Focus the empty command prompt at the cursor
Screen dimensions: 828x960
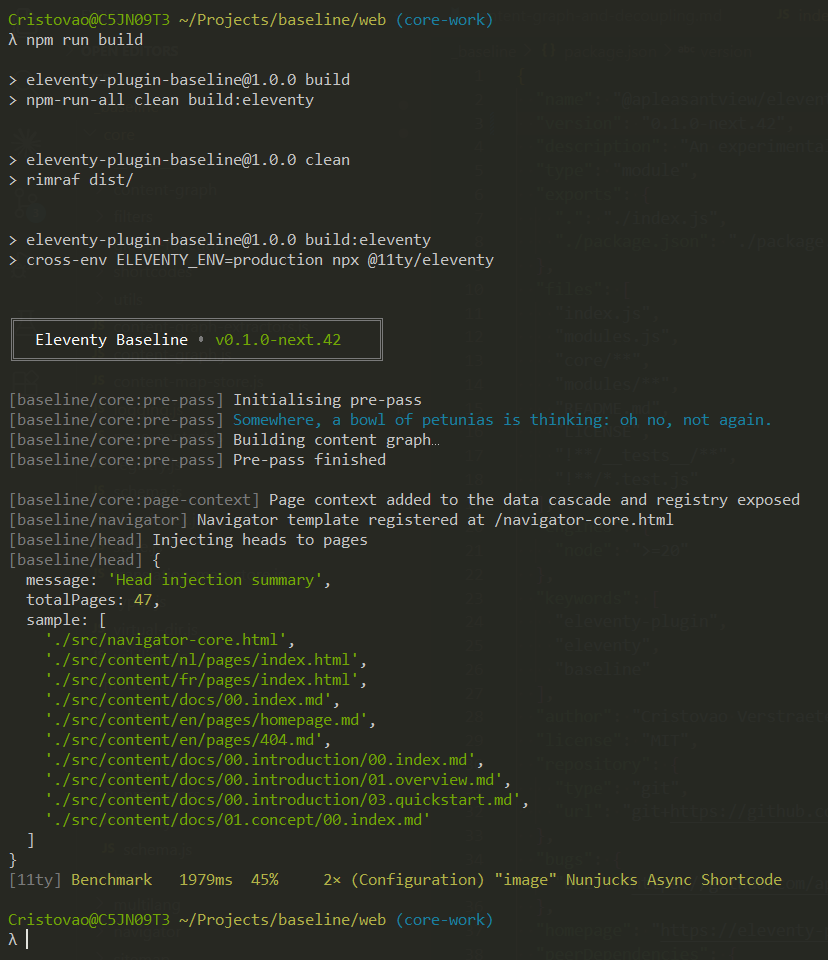tap(27, 940)
